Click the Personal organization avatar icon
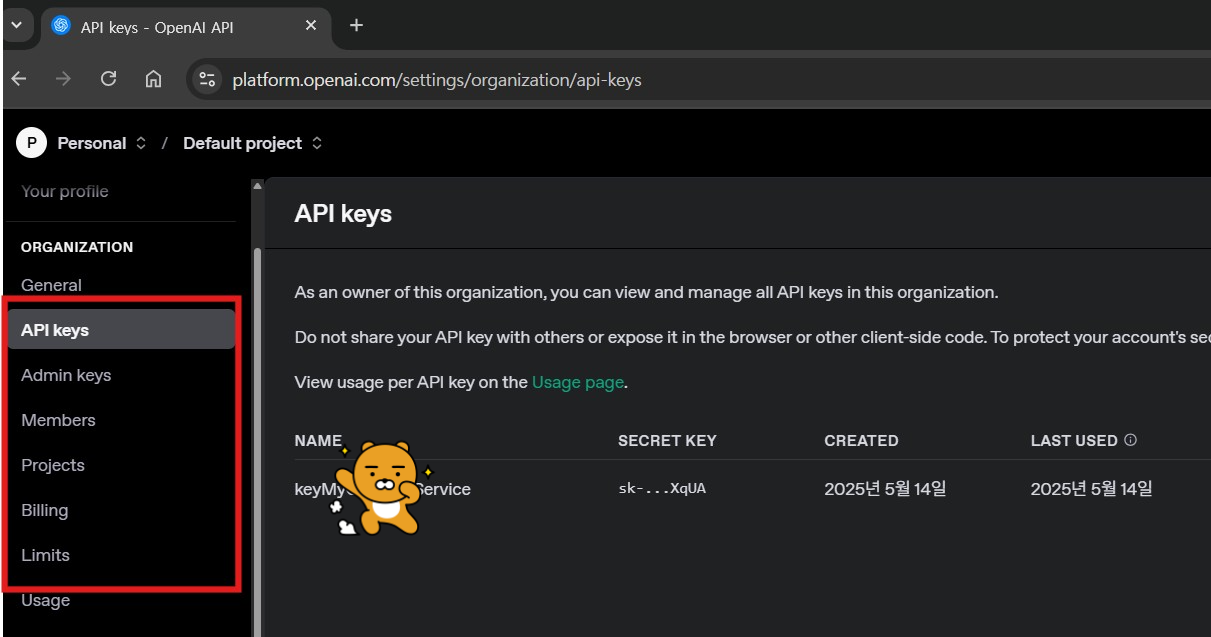Viewport: 1211px width, 637px height. click(32, 143)
